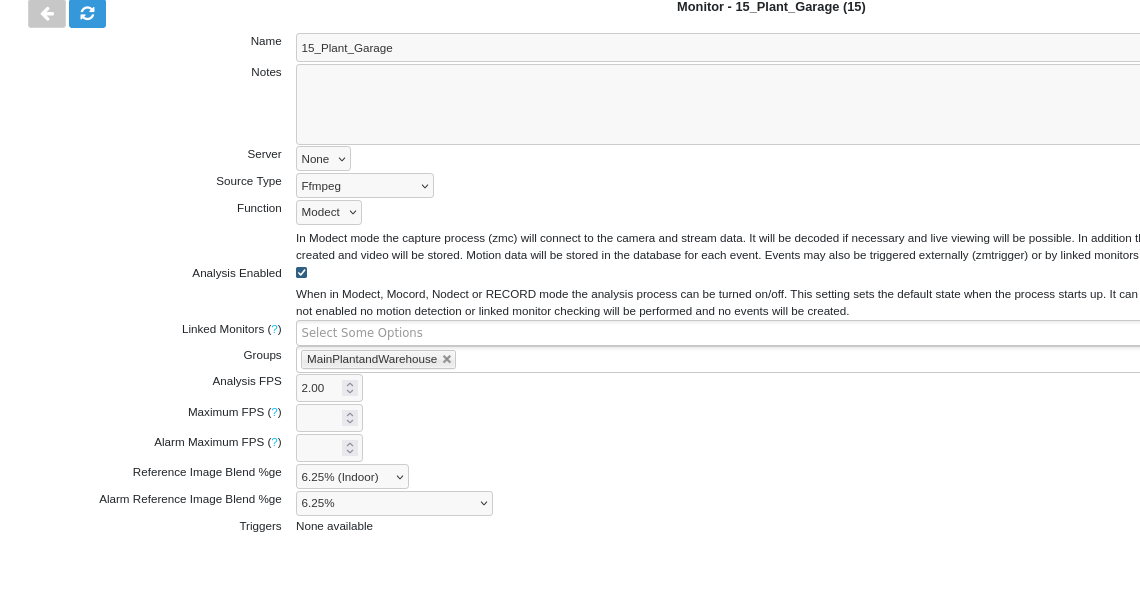Screen dimensions: 1140x596
Task: Step the Alarm Maximum FPS spinner
Action: click(350, 448)
